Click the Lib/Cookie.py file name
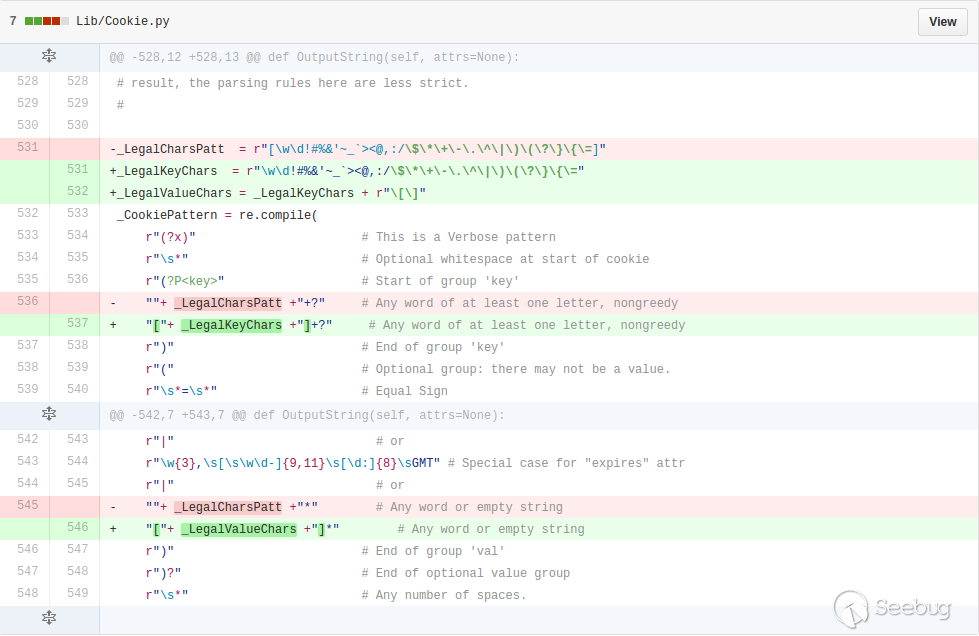The width and height of the screenshot is (979, 636). [123, 21]
